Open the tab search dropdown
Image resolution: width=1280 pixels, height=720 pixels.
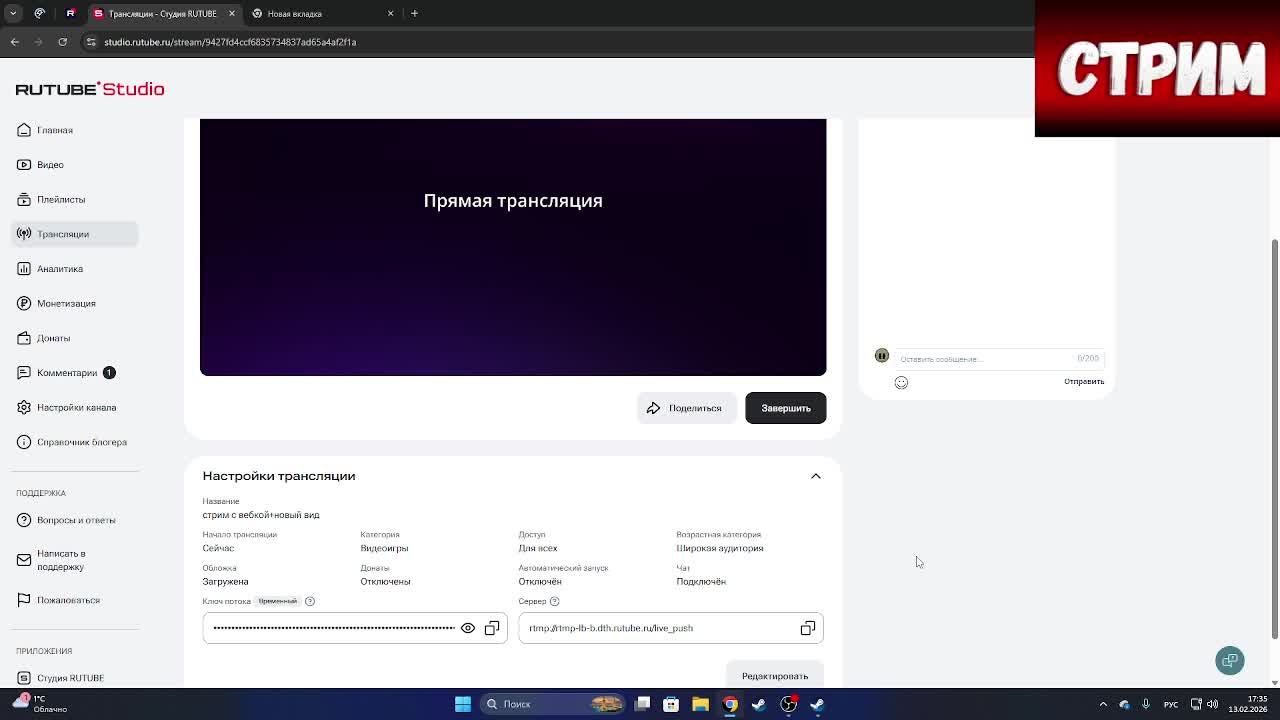(13, 14)
